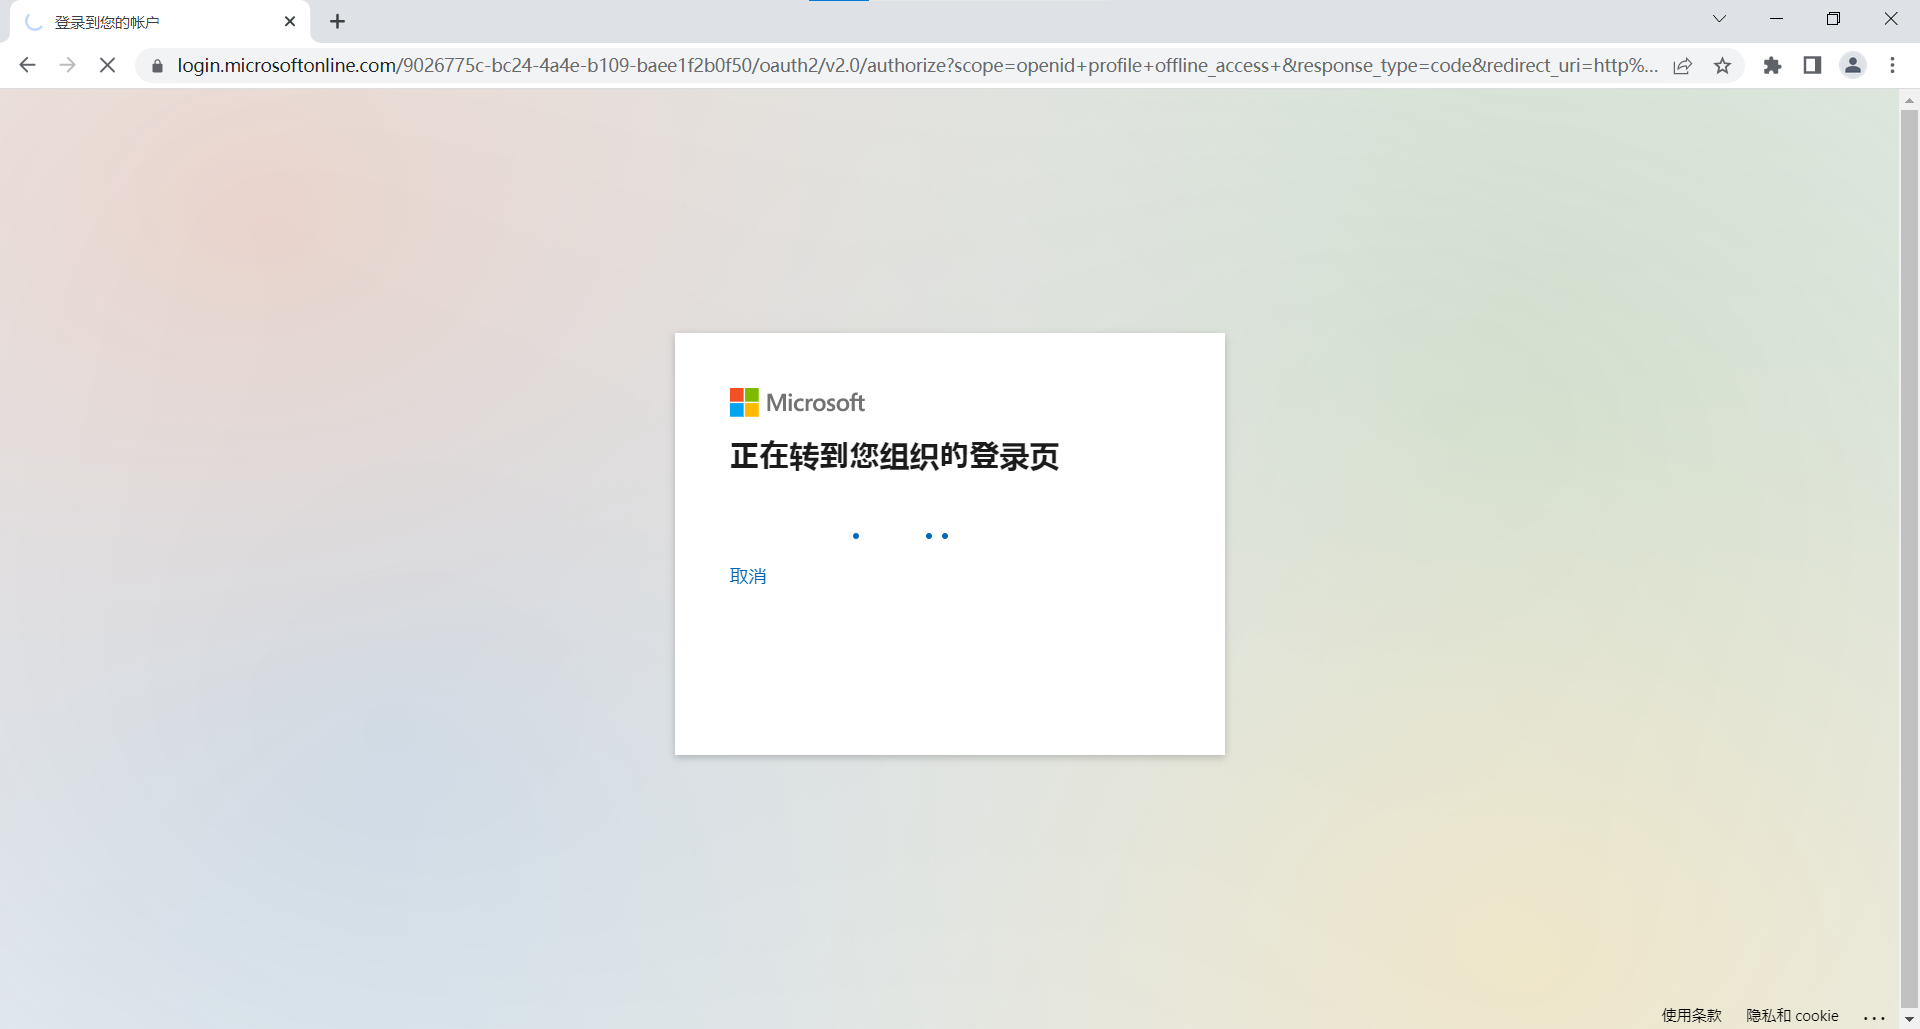Screen dimensions: 1920x1029
Task: Open the Chrome profile avatar
Action: [x=1853, y=65]
